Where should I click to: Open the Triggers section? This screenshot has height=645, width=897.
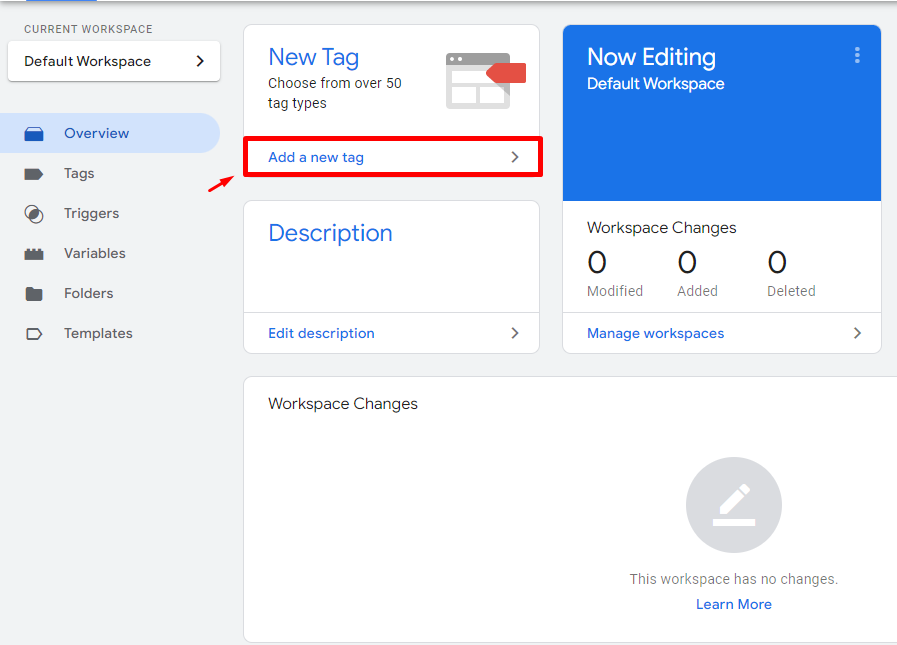(92, 213)
